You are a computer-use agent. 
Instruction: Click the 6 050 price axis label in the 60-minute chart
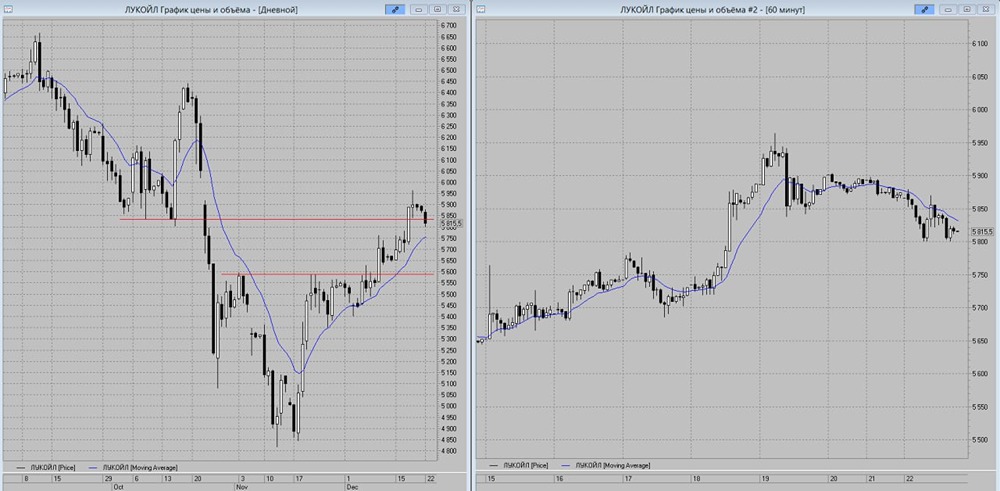pyautogui.click(x=979, y=77)
